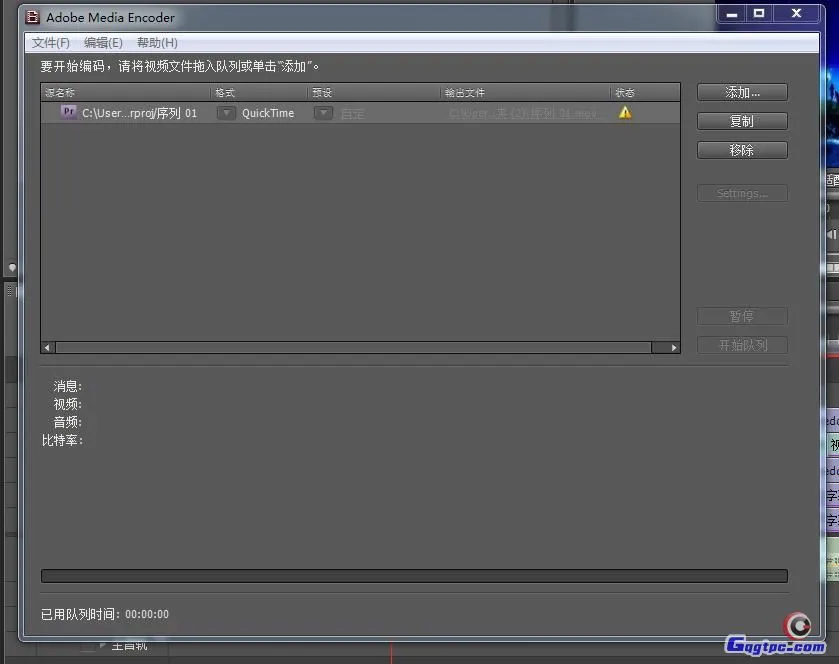This screenshot has width=839, height=664.
Task: Open the format dropdown beside QuickTime
Action: pyautogui.click(x=227, y=113)
